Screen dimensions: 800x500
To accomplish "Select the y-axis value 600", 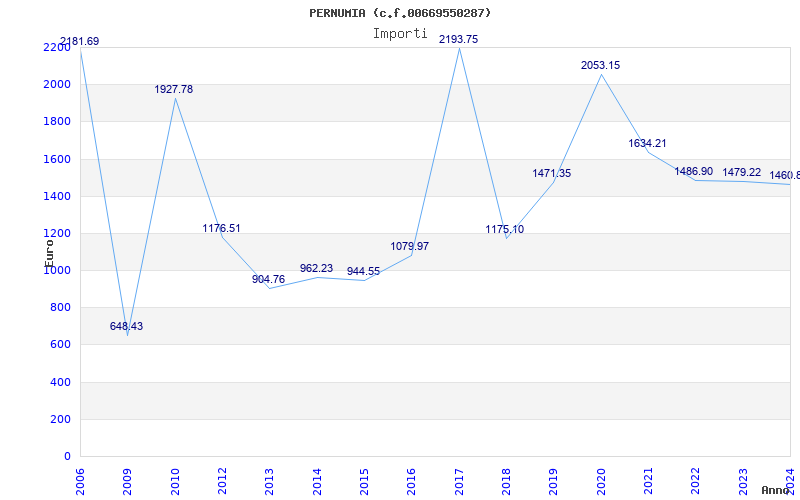I will (x=60, y=345).
